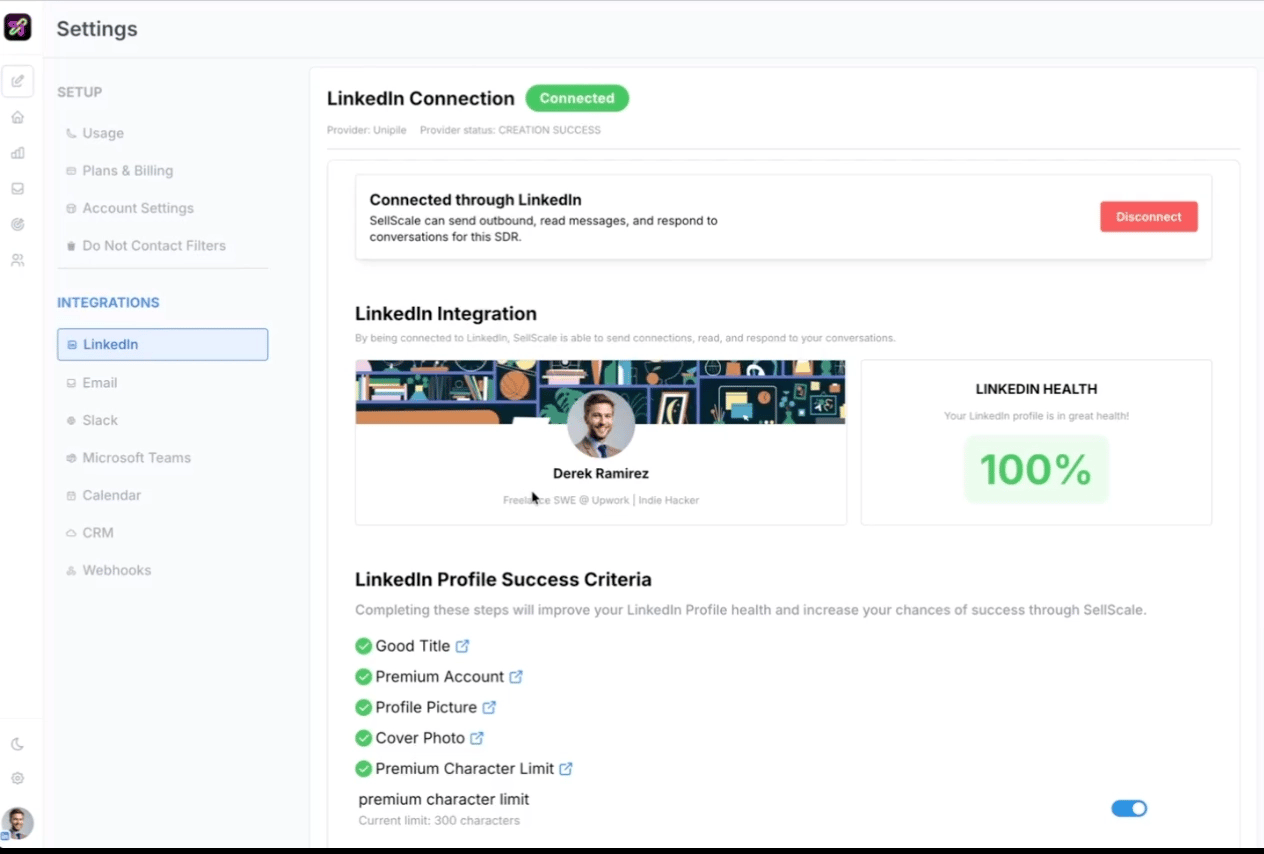Click the LINKEDIN HEALTH heading
This screenshot has width=1264, height=854.
pyautogui.click(x=1036, y=389)
